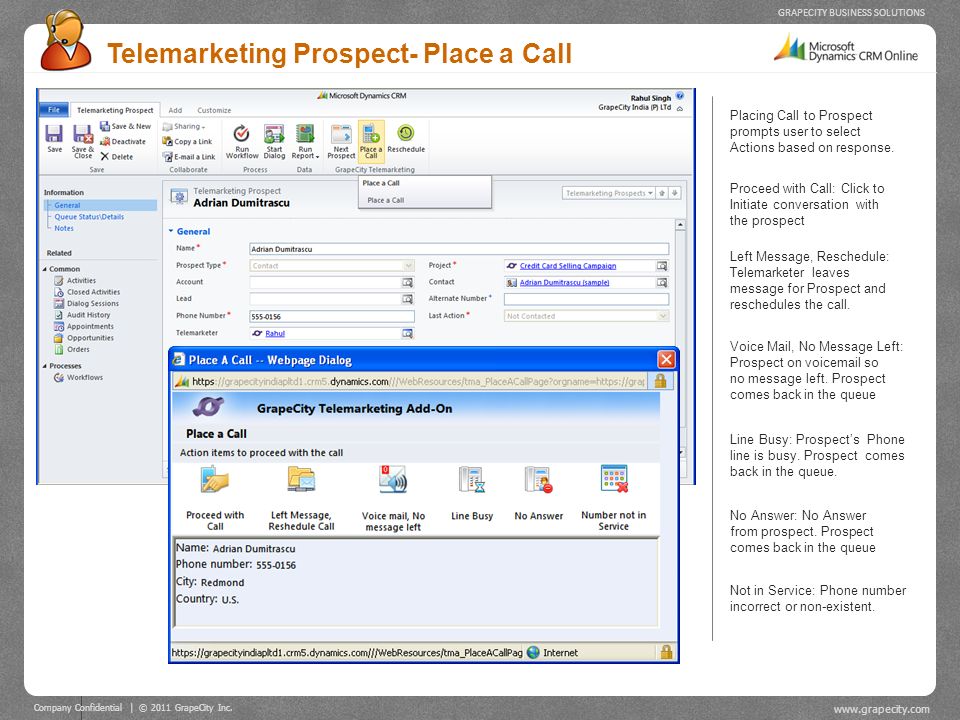Click the help icon beside Rahul Singh
The image size is (960, 720).
click(680, 96)
